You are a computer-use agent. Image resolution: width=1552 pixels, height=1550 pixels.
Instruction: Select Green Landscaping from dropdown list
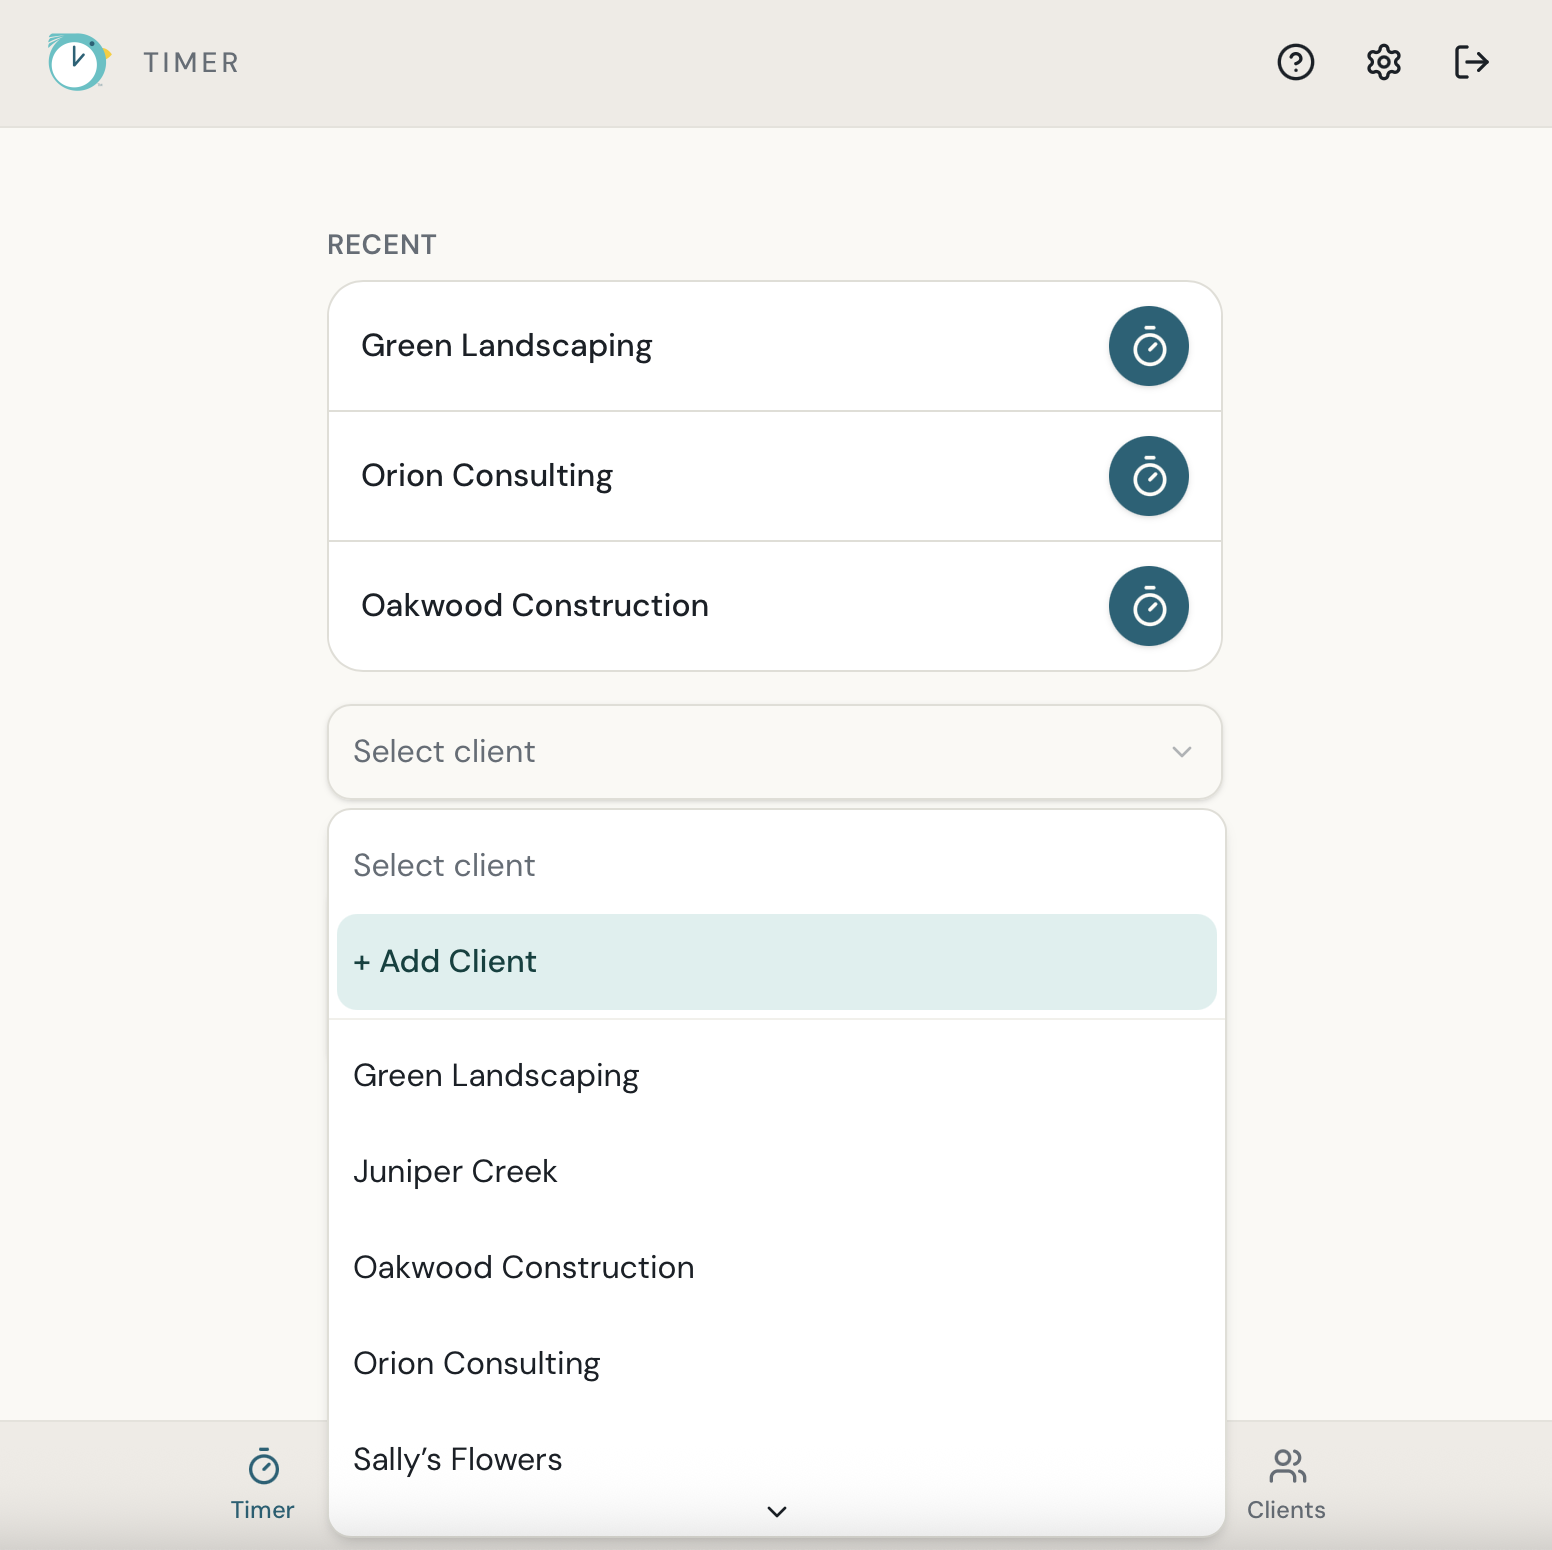[777, 1076]
